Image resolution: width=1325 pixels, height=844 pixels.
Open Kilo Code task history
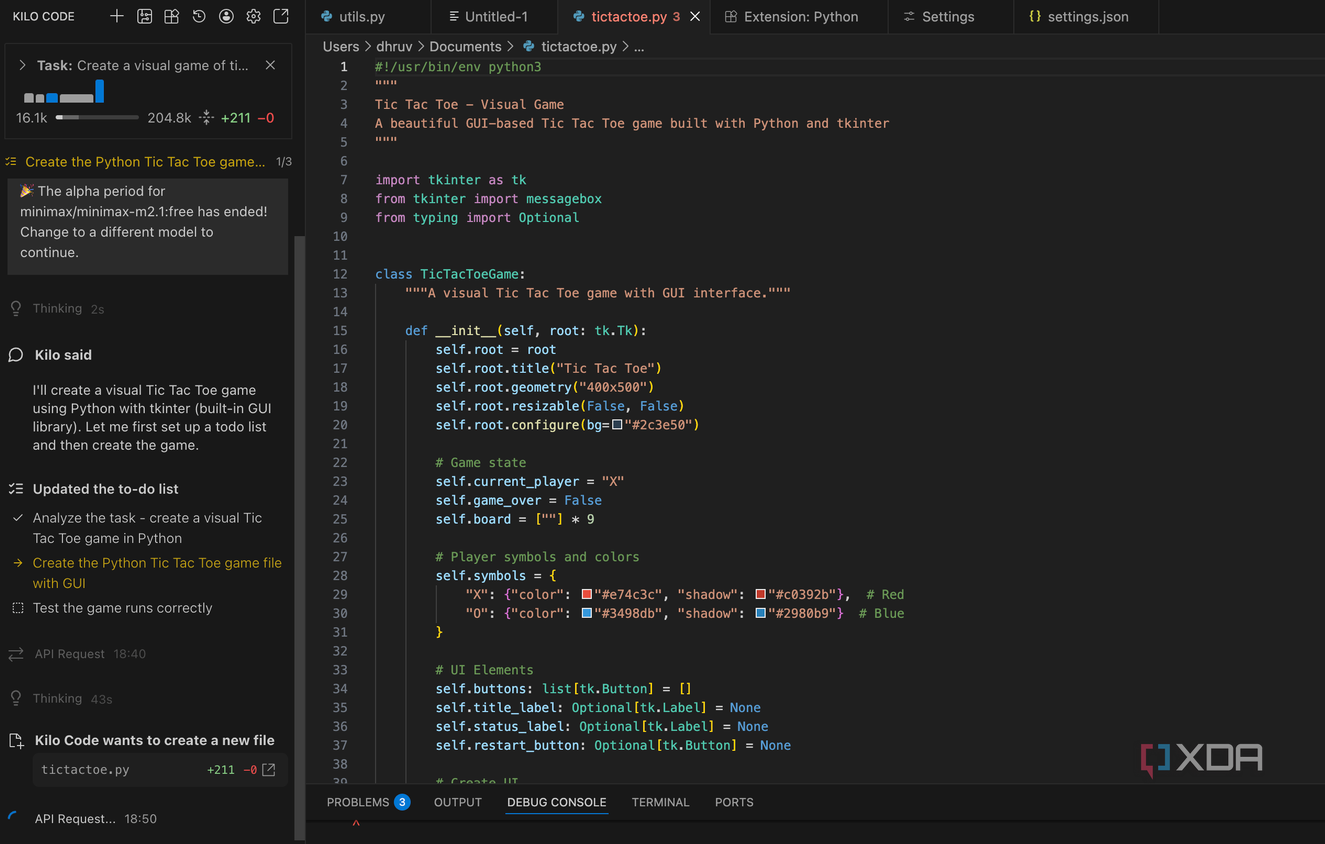pos(199,16)
